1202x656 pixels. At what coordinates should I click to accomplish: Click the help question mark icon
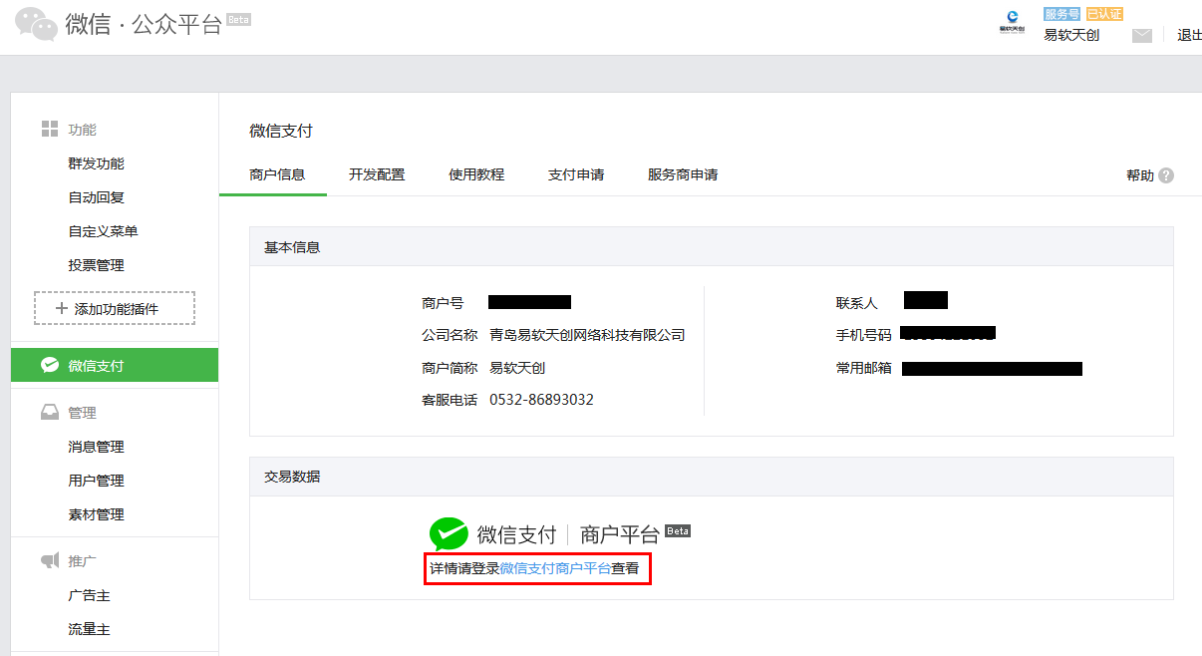pyautogui.click(x=1166, y=175)
